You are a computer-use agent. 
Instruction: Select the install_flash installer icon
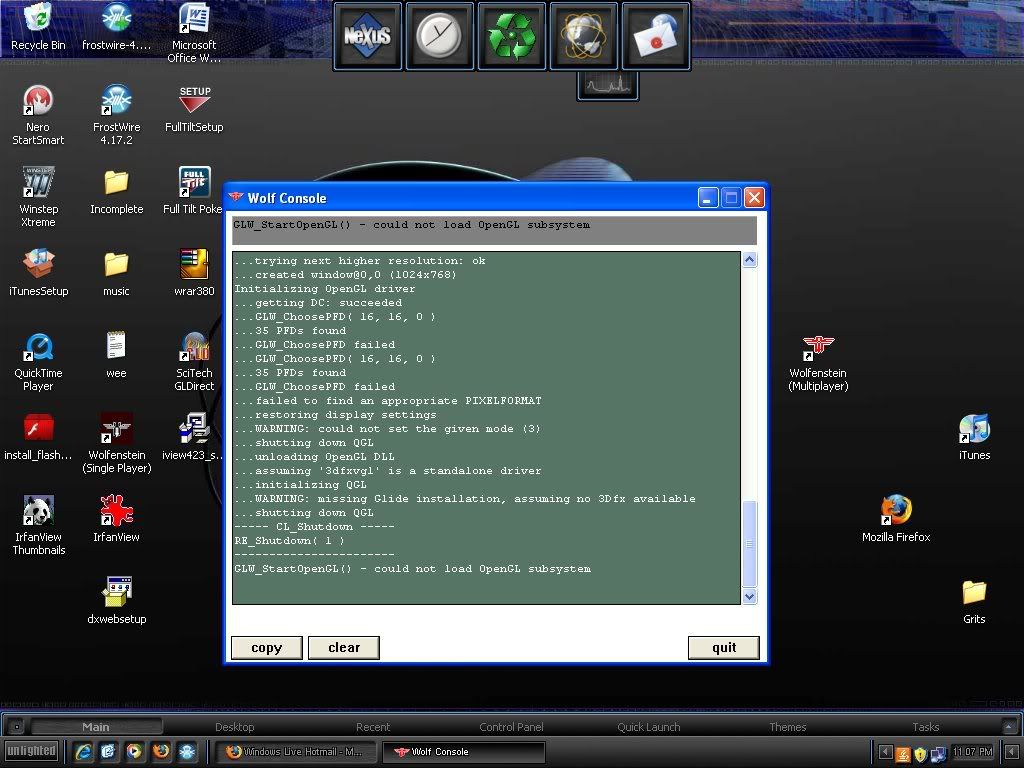pos(38,438)
